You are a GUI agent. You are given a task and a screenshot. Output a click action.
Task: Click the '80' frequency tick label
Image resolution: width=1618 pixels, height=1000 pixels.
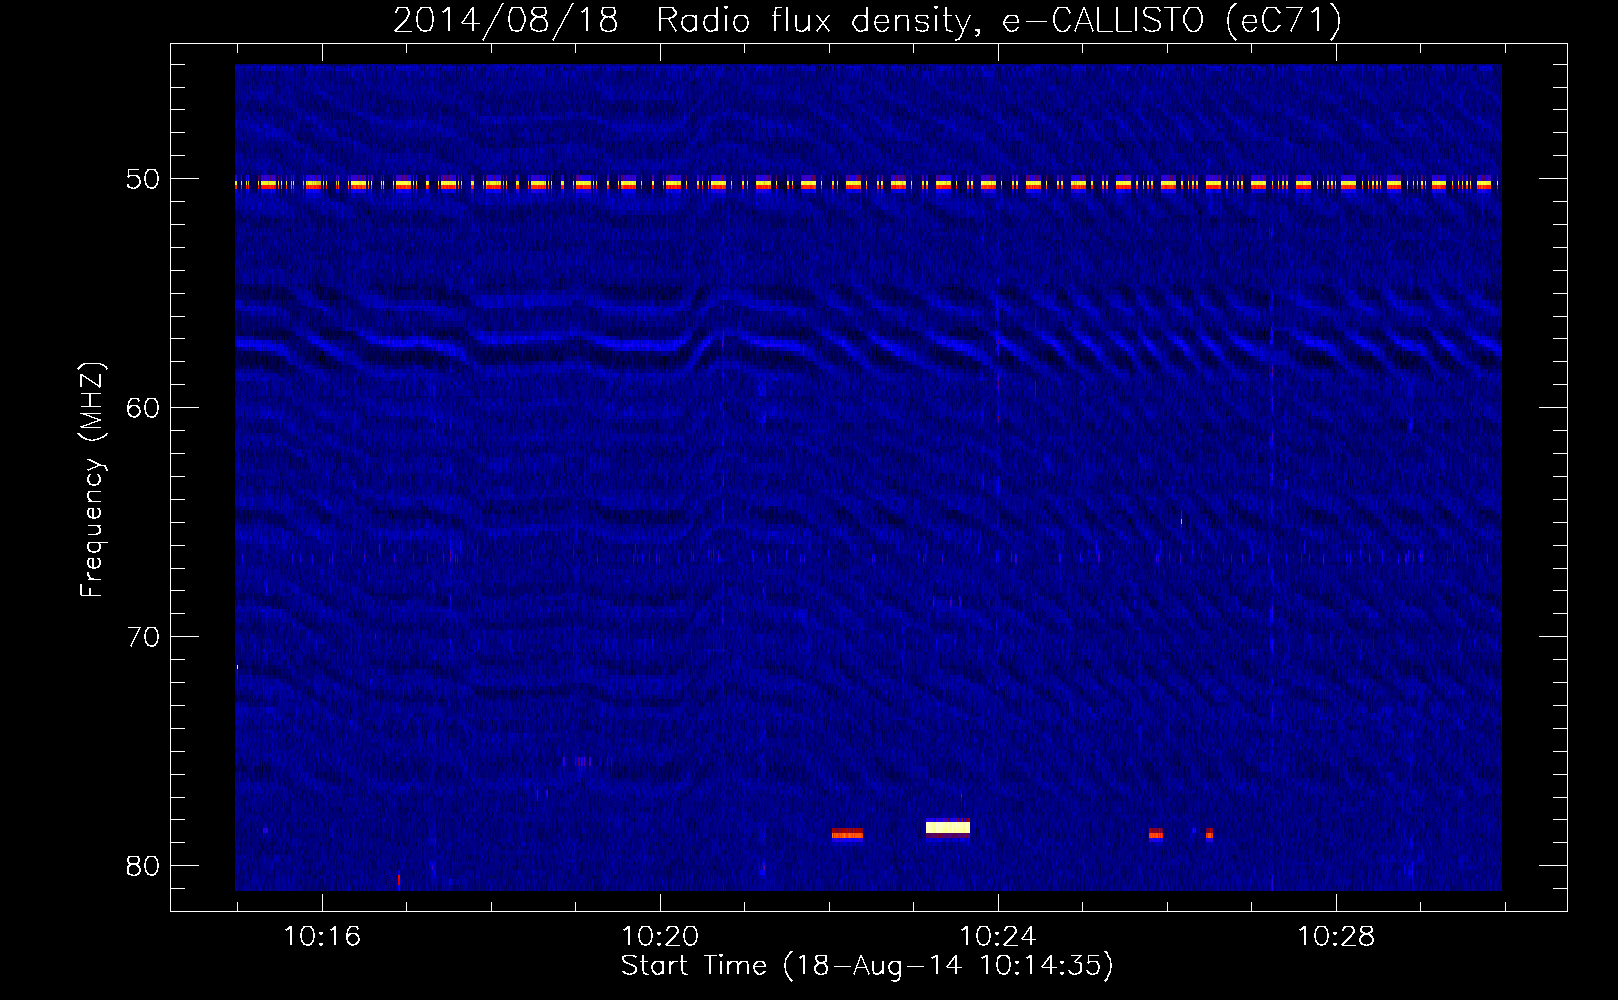point(143,865)
